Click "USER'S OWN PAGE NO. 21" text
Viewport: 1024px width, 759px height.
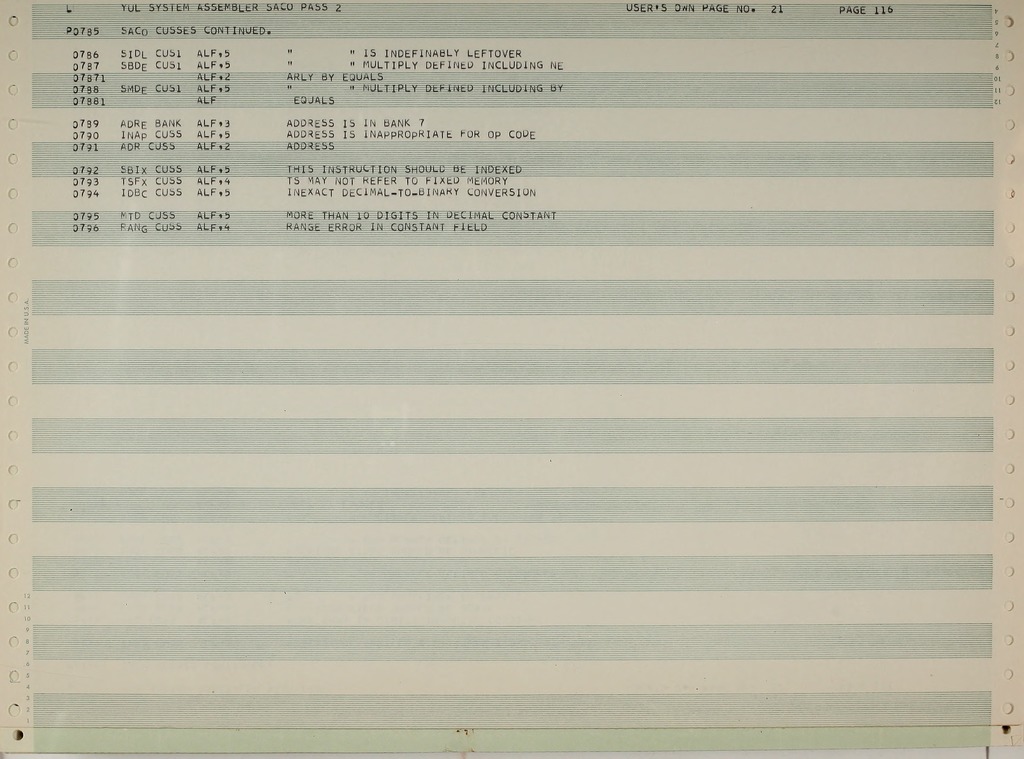tap(705, 9)
